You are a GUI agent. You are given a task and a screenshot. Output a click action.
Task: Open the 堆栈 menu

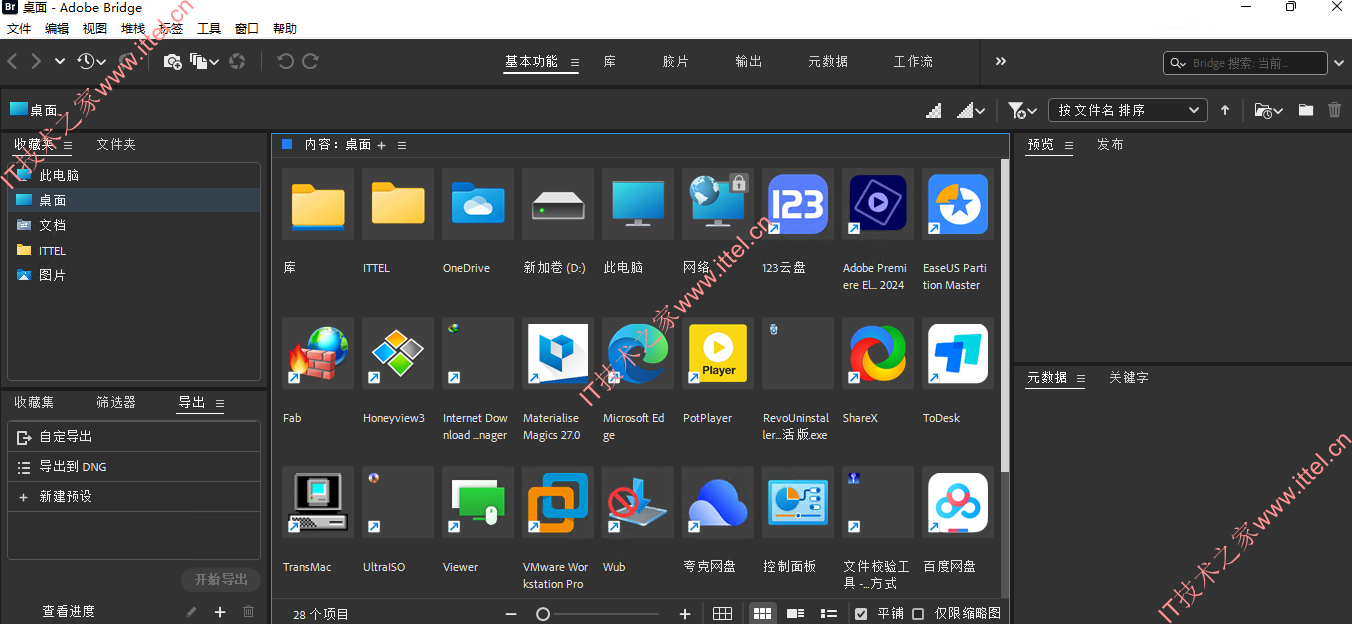tap(133, 29)
